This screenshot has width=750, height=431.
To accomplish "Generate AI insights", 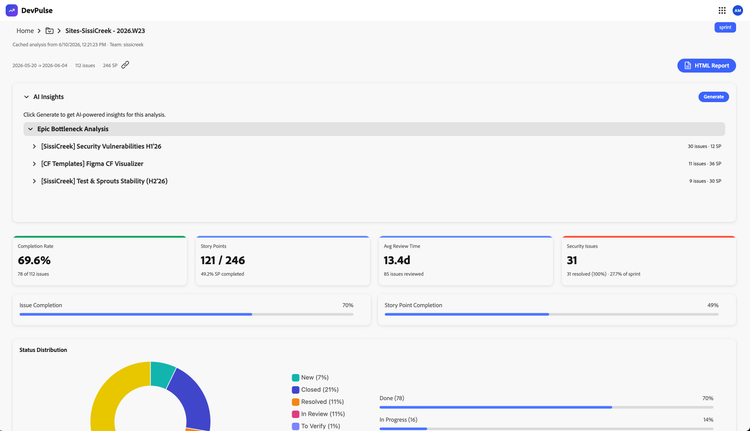I will click(x=713, y=97).
